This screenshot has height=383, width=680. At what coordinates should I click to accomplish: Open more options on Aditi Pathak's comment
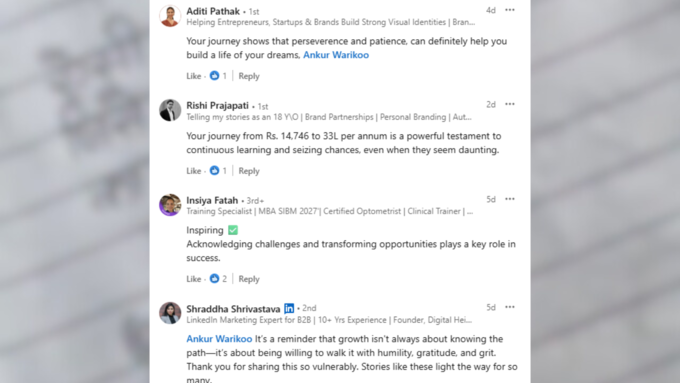point(510,10)
